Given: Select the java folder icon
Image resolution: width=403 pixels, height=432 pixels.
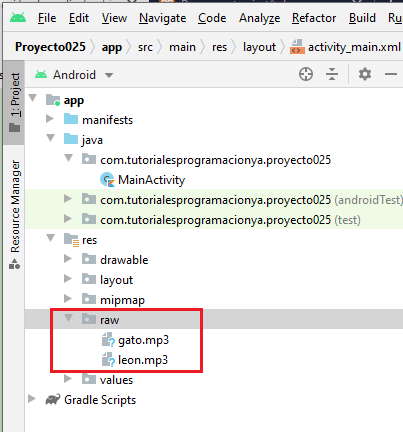Looking at the screenshot, I should click(x=71, y=139).
